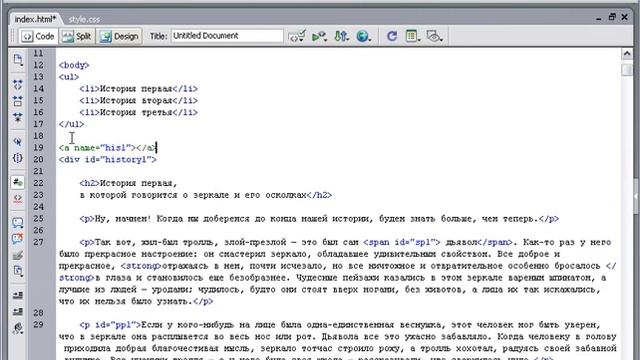640x360 pixels.
Task: Switch to Split view
Action: [x=77, y=36]
